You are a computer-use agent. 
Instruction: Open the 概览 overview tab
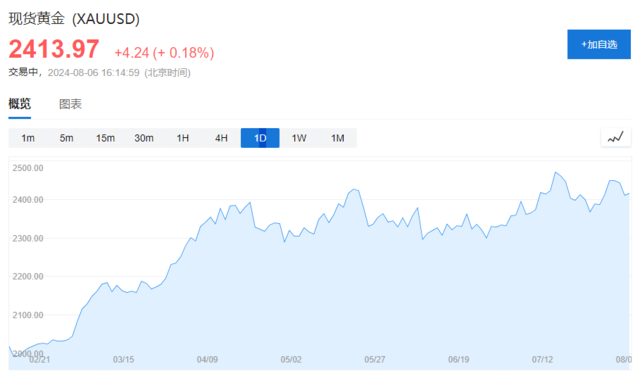(x=20, y=104)
